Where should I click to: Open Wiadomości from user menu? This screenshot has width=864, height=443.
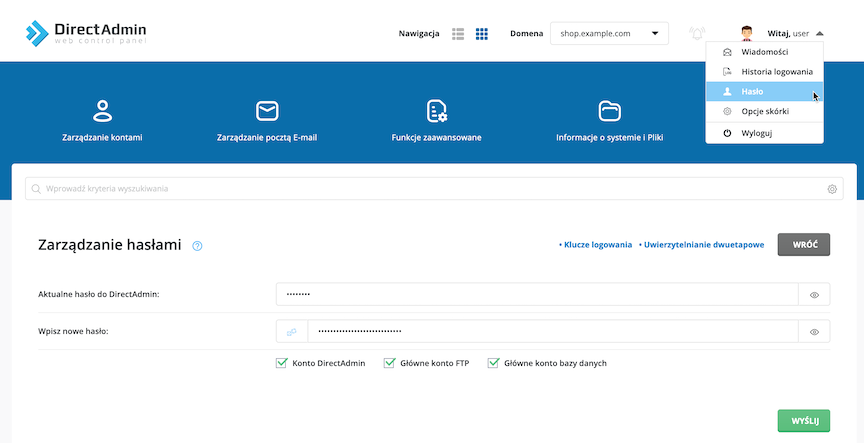click(764, 52)
